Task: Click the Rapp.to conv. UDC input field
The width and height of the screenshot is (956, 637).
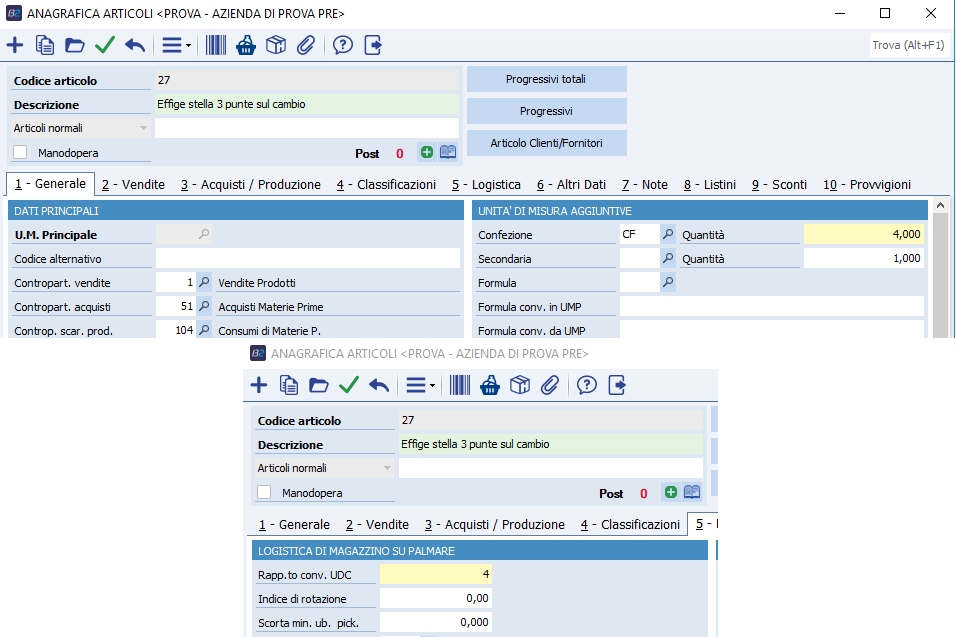Action: [436, 574]
